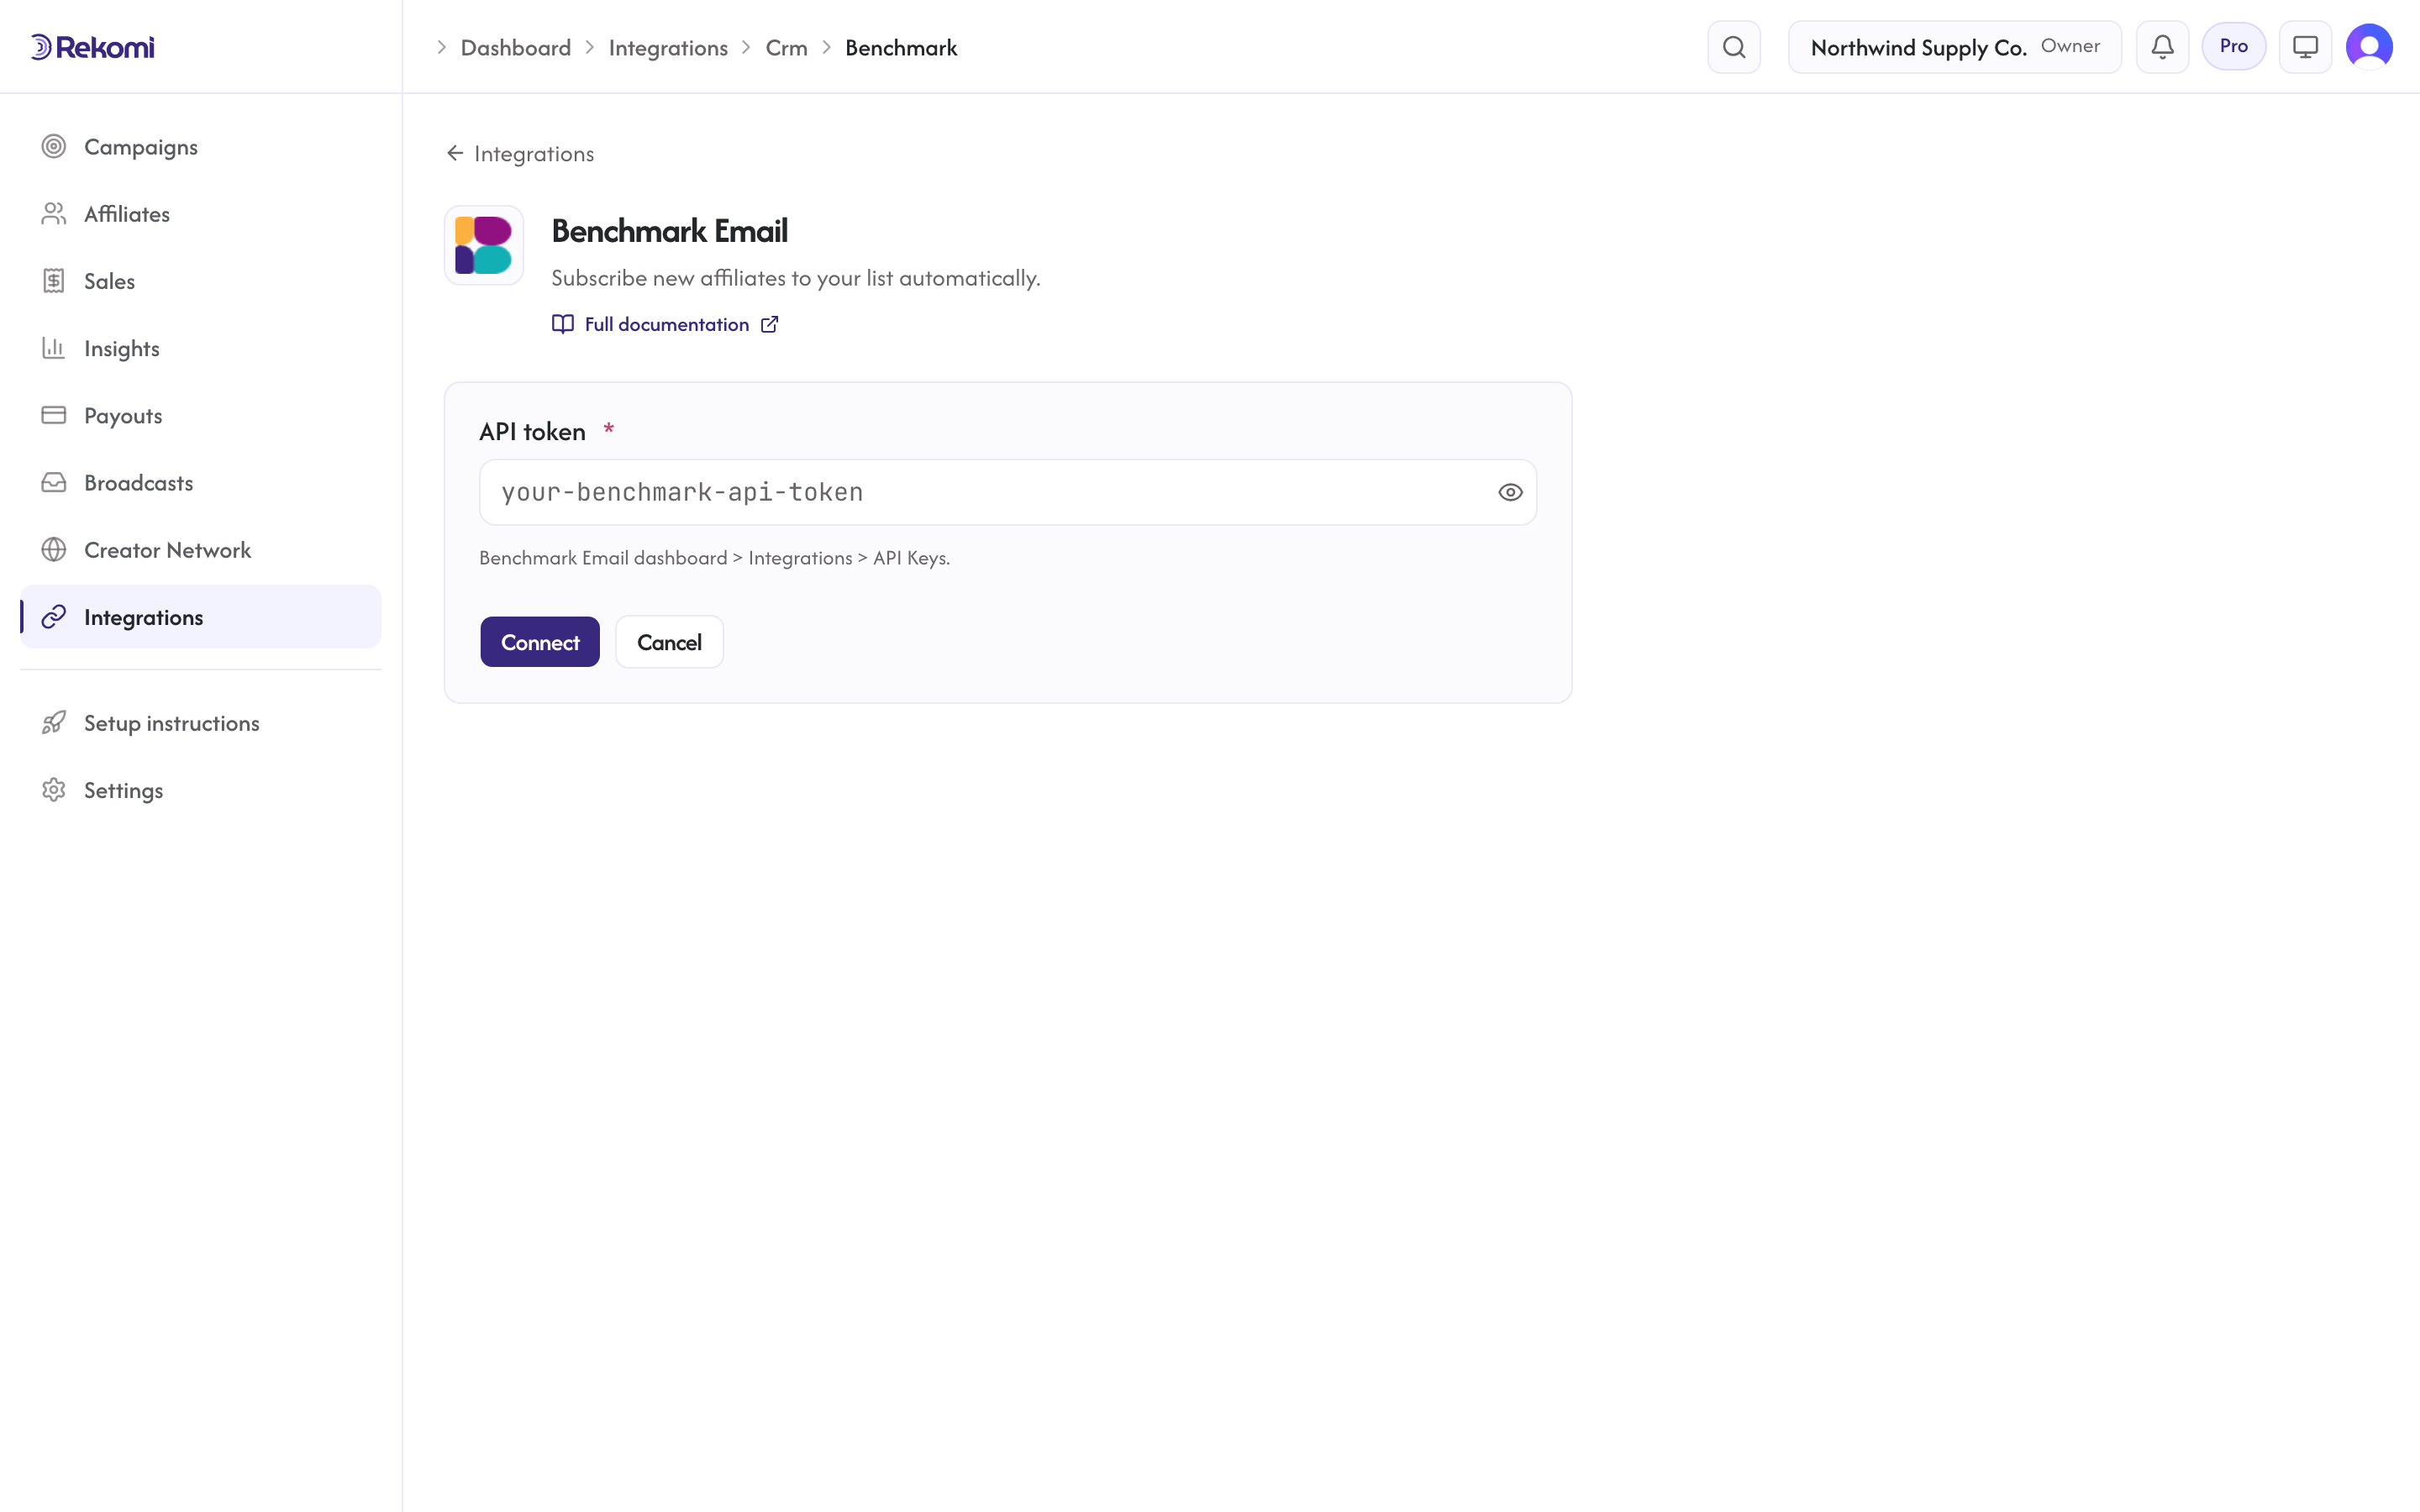
Task: Click the Integrations link icon
Action: click(54, 617)
